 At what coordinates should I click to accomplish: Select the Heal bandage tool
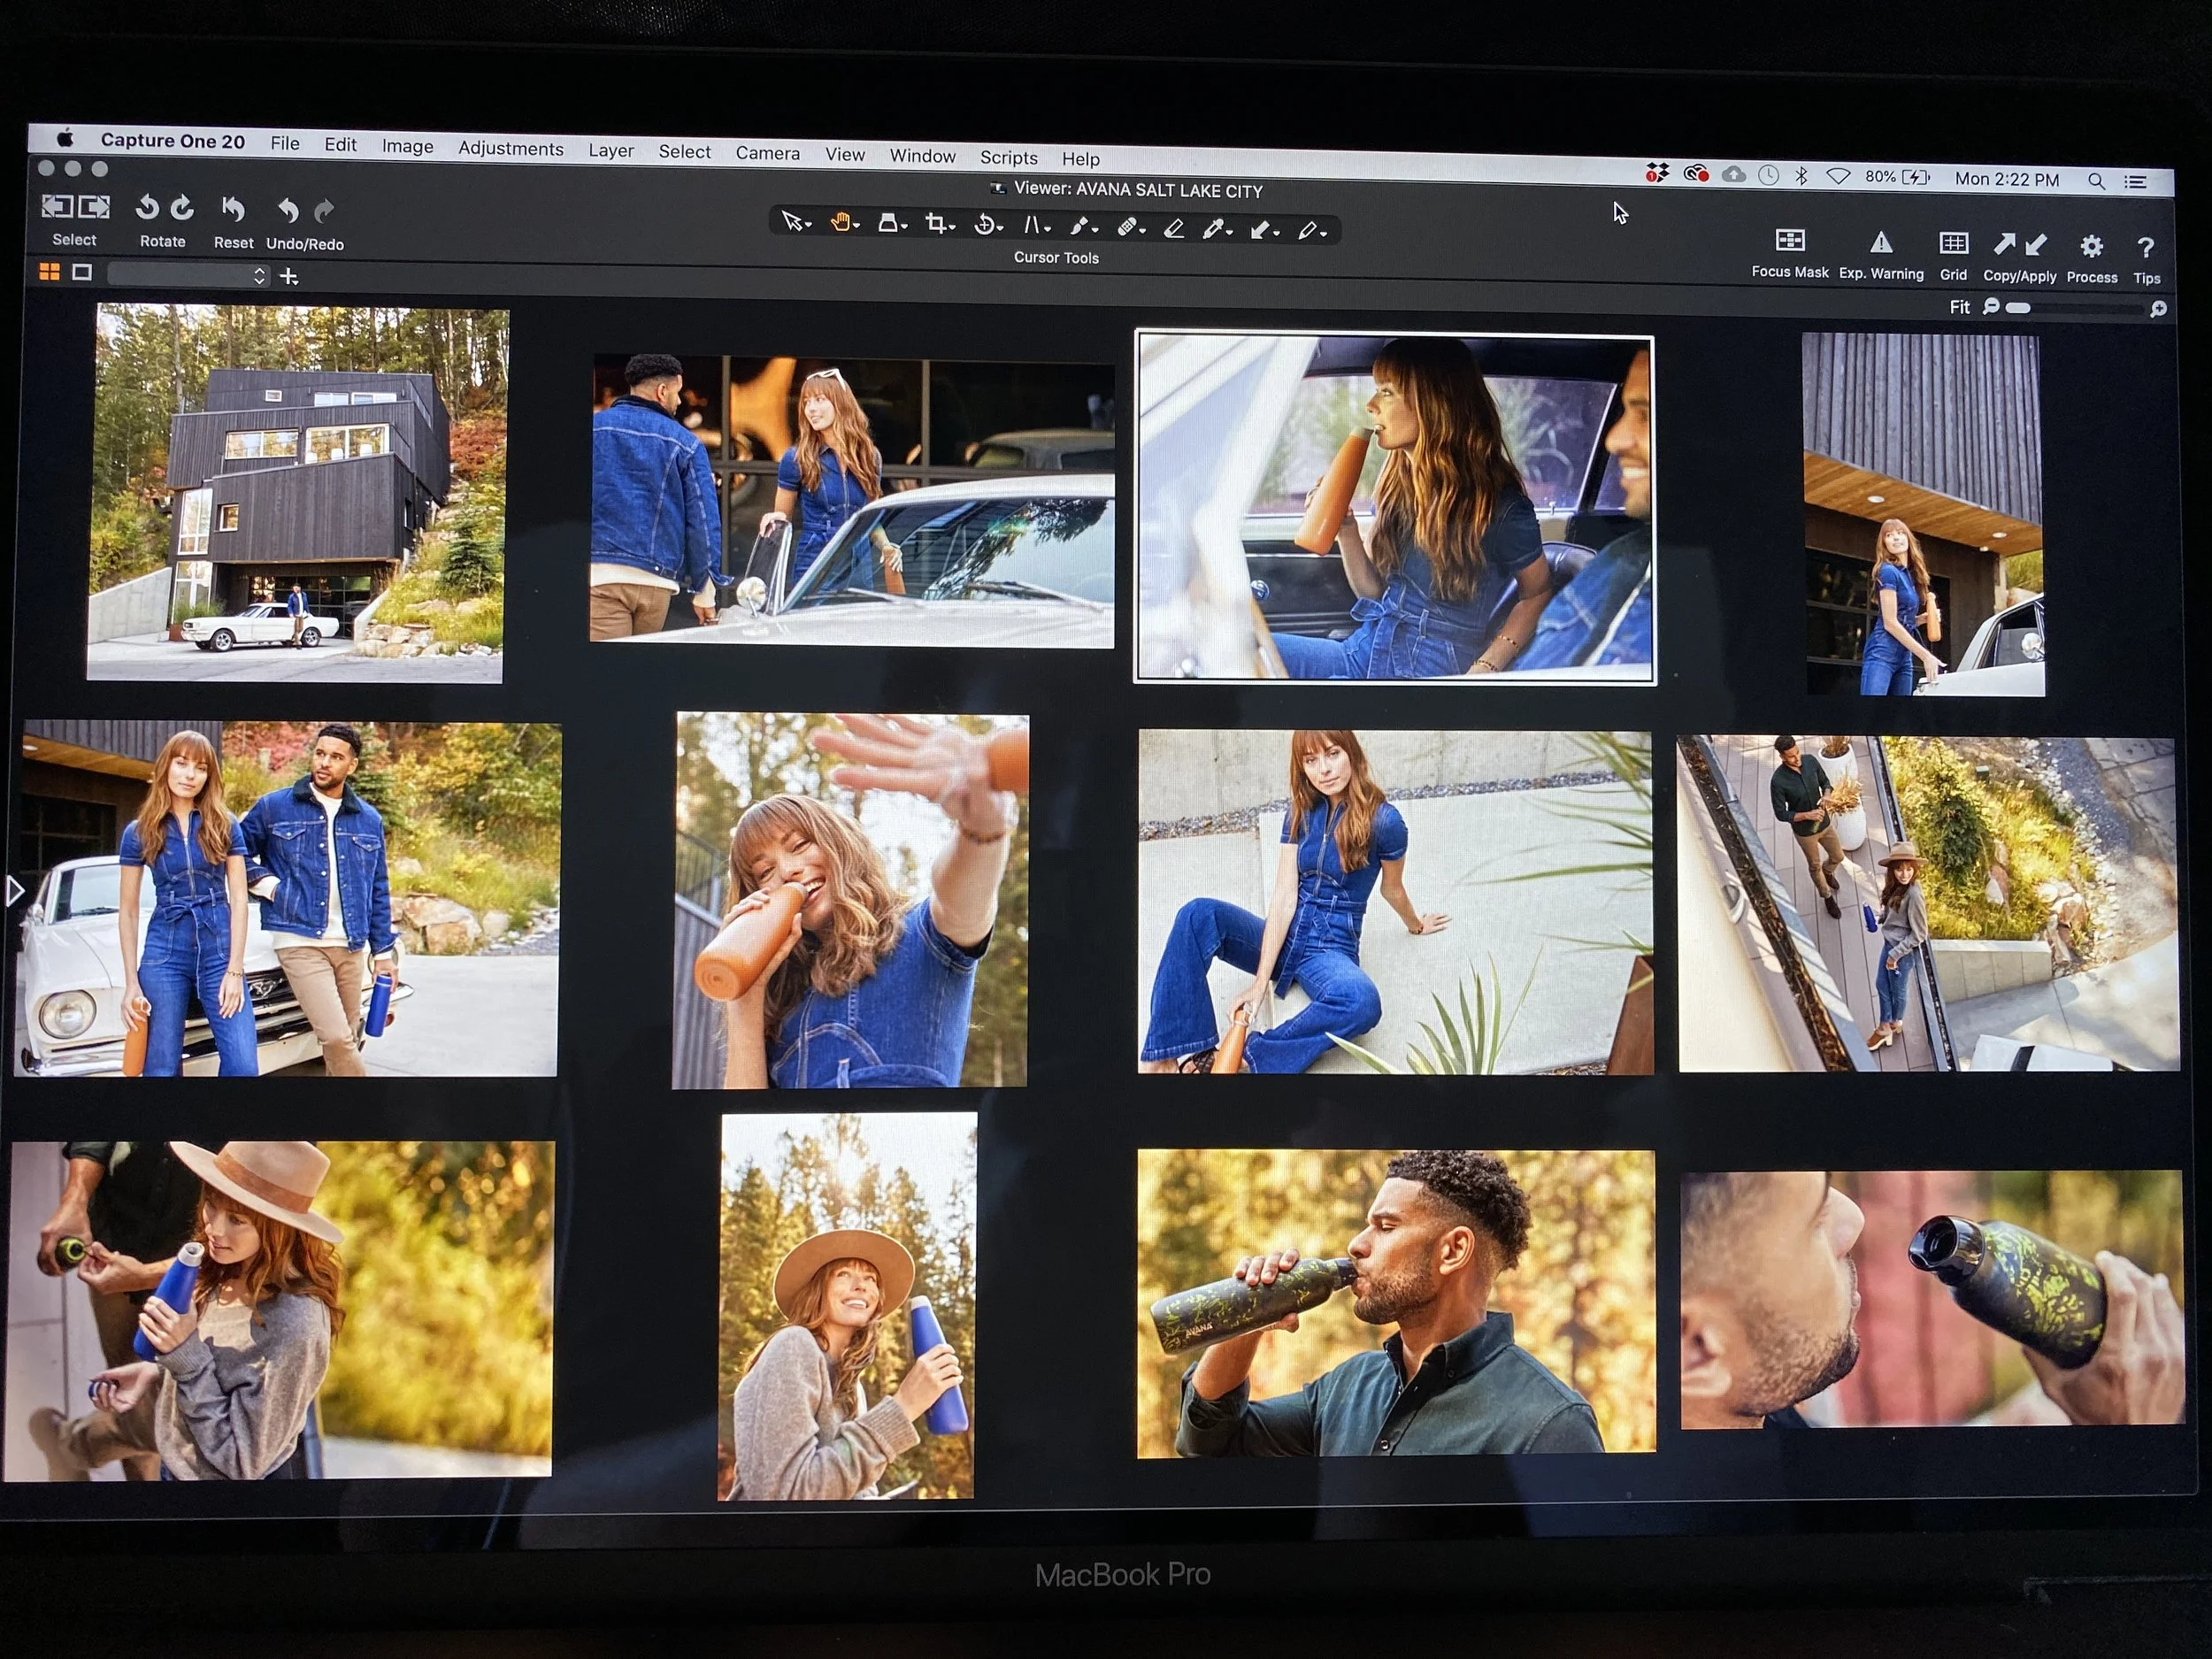1126,228
